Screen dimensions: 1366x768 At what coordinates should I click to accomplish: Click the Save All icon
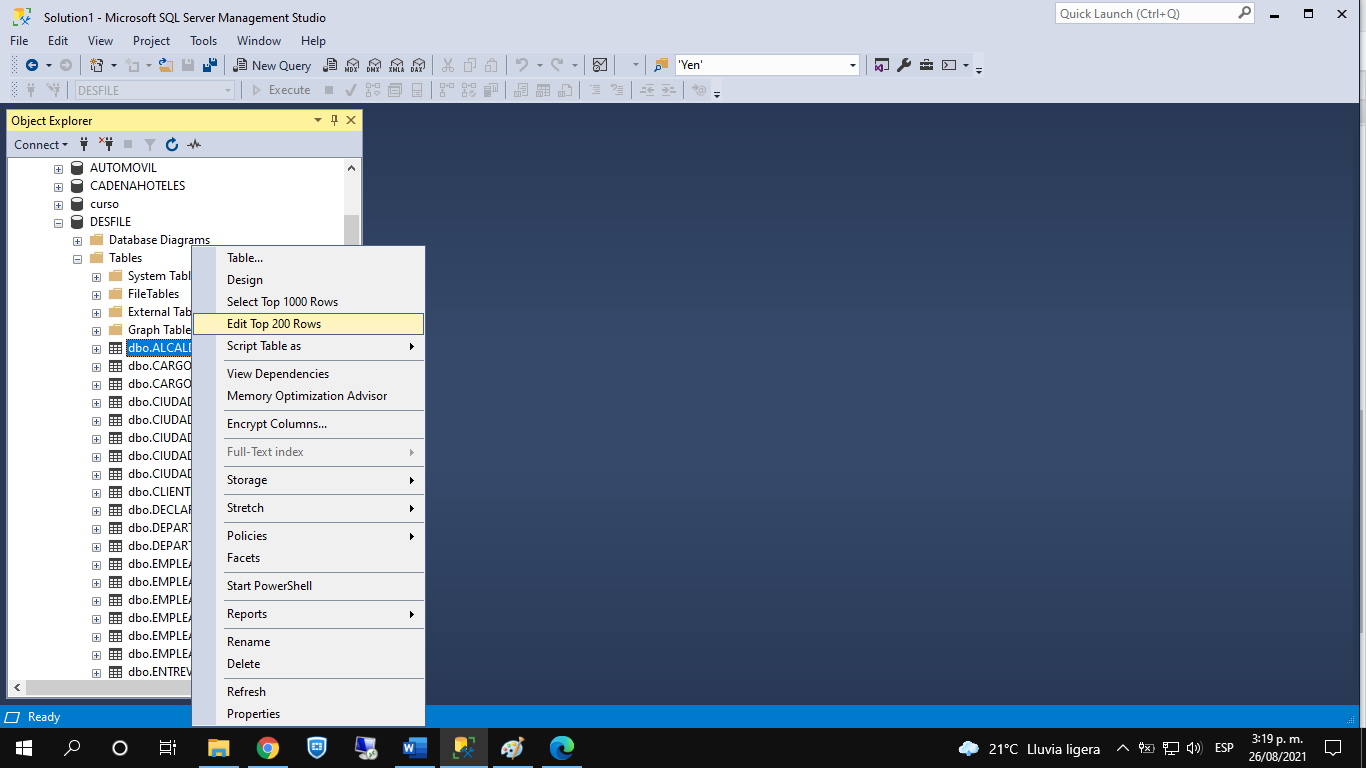click(x=210, y=65)
